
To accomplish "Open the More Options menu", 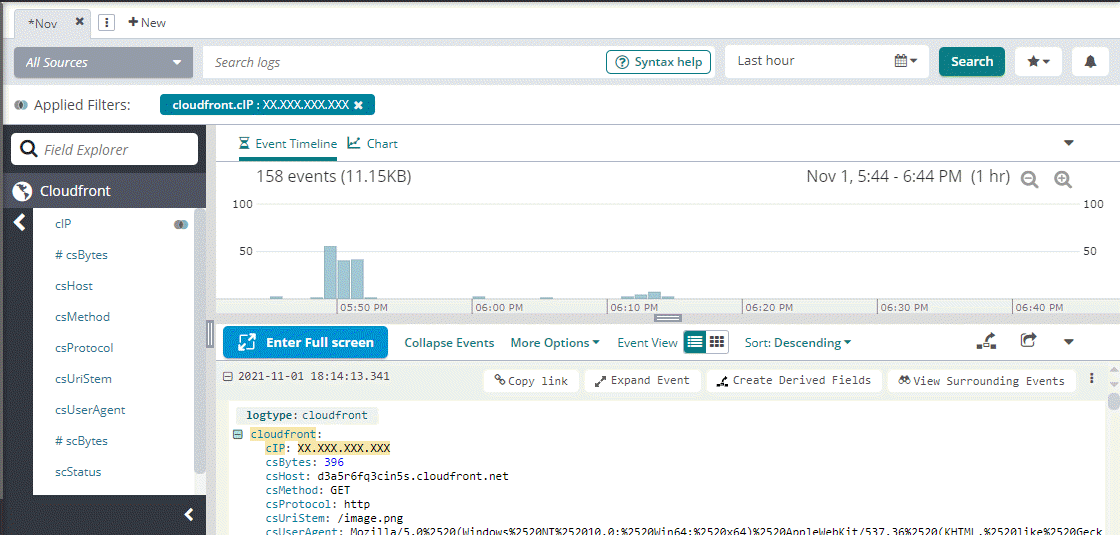I will click(x=554, y=343).
